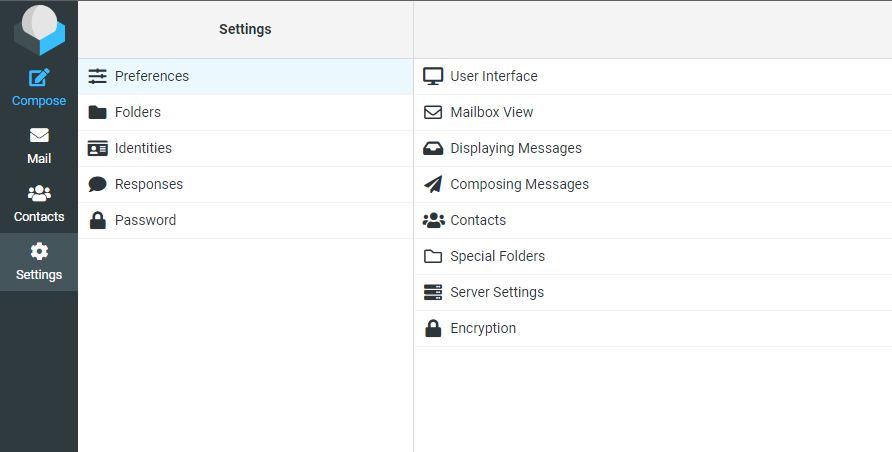Click the Contacts people icon in sidebar
Viewport: 892px width, 452px height.
coord(39,193)
